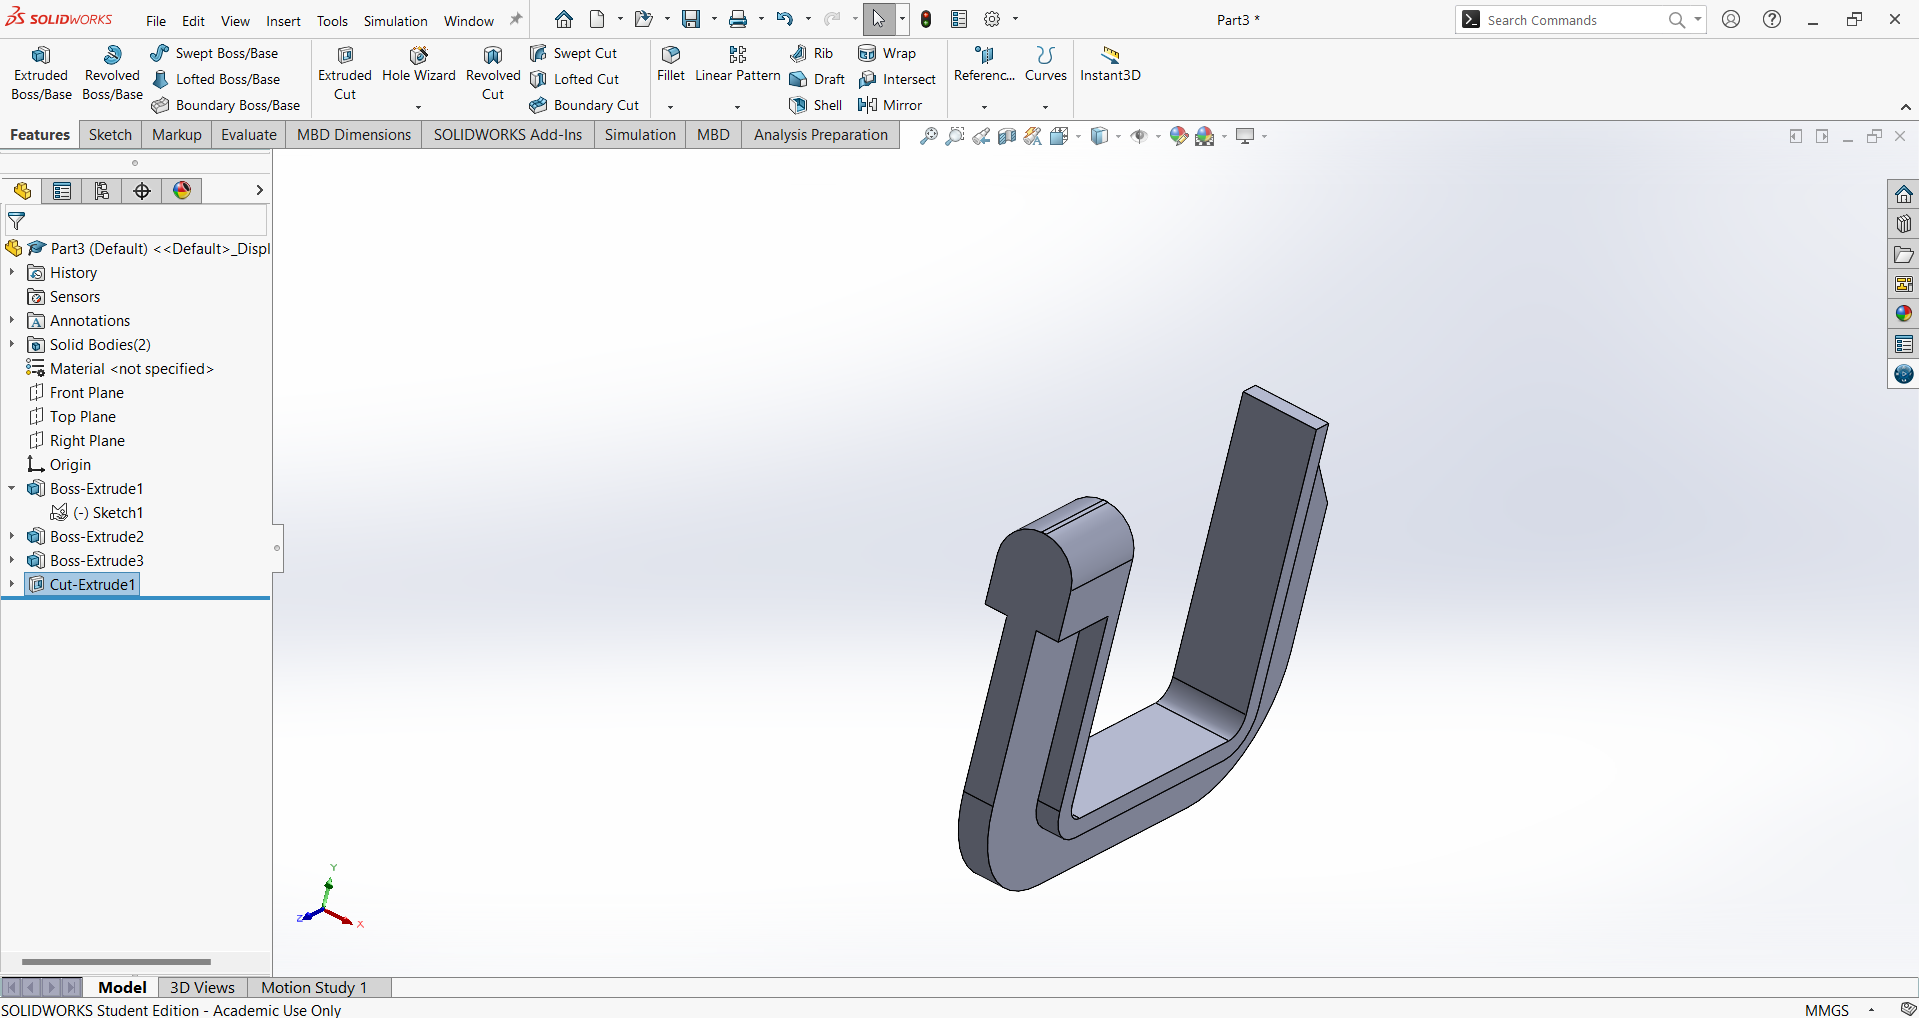Open the FeatureManager Design Tree tab
Image resolution: width=1919 pixels, height=1018 pixels.
22,191
